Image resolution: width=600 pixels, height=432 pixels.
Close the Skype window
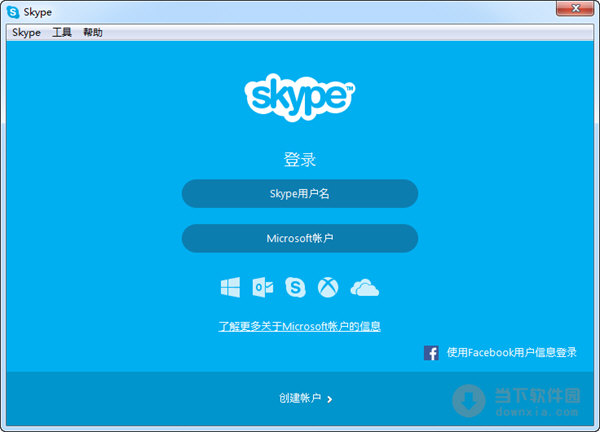click(x=575, y=8)
